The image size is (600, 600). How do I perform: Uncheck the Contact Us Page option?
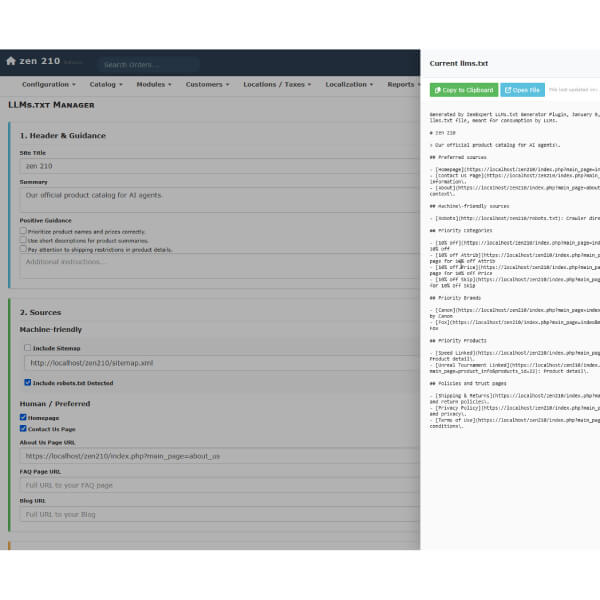click(23, 428)
